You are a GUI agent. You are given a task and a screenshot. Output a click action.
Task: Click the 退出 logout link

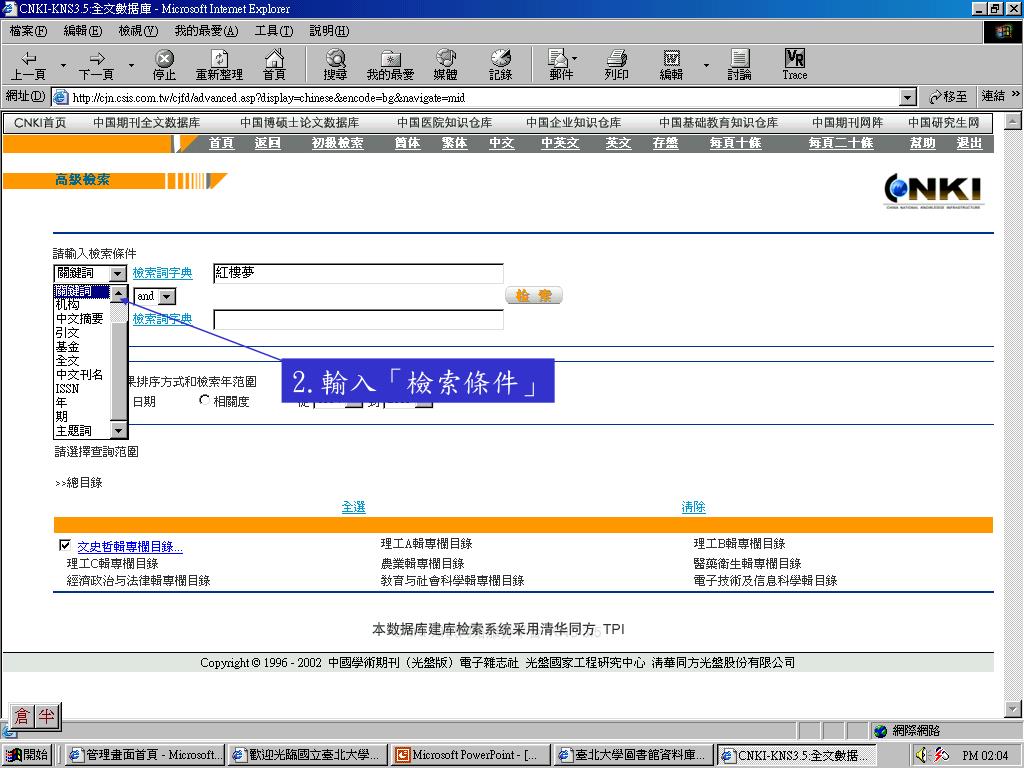tap(970, 143)
